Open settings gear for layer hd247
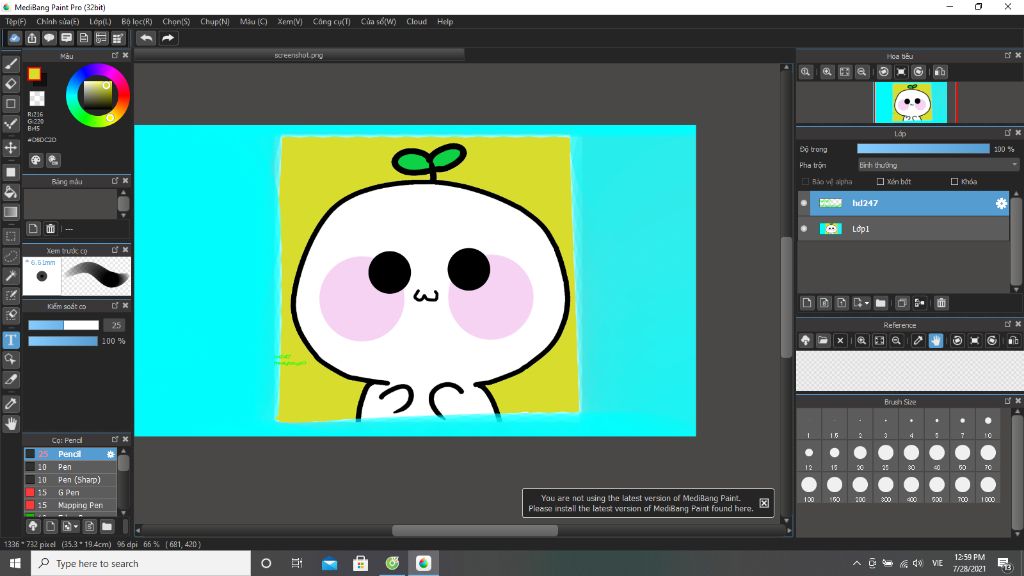Screen dimensions: 1024x576 1000,203
